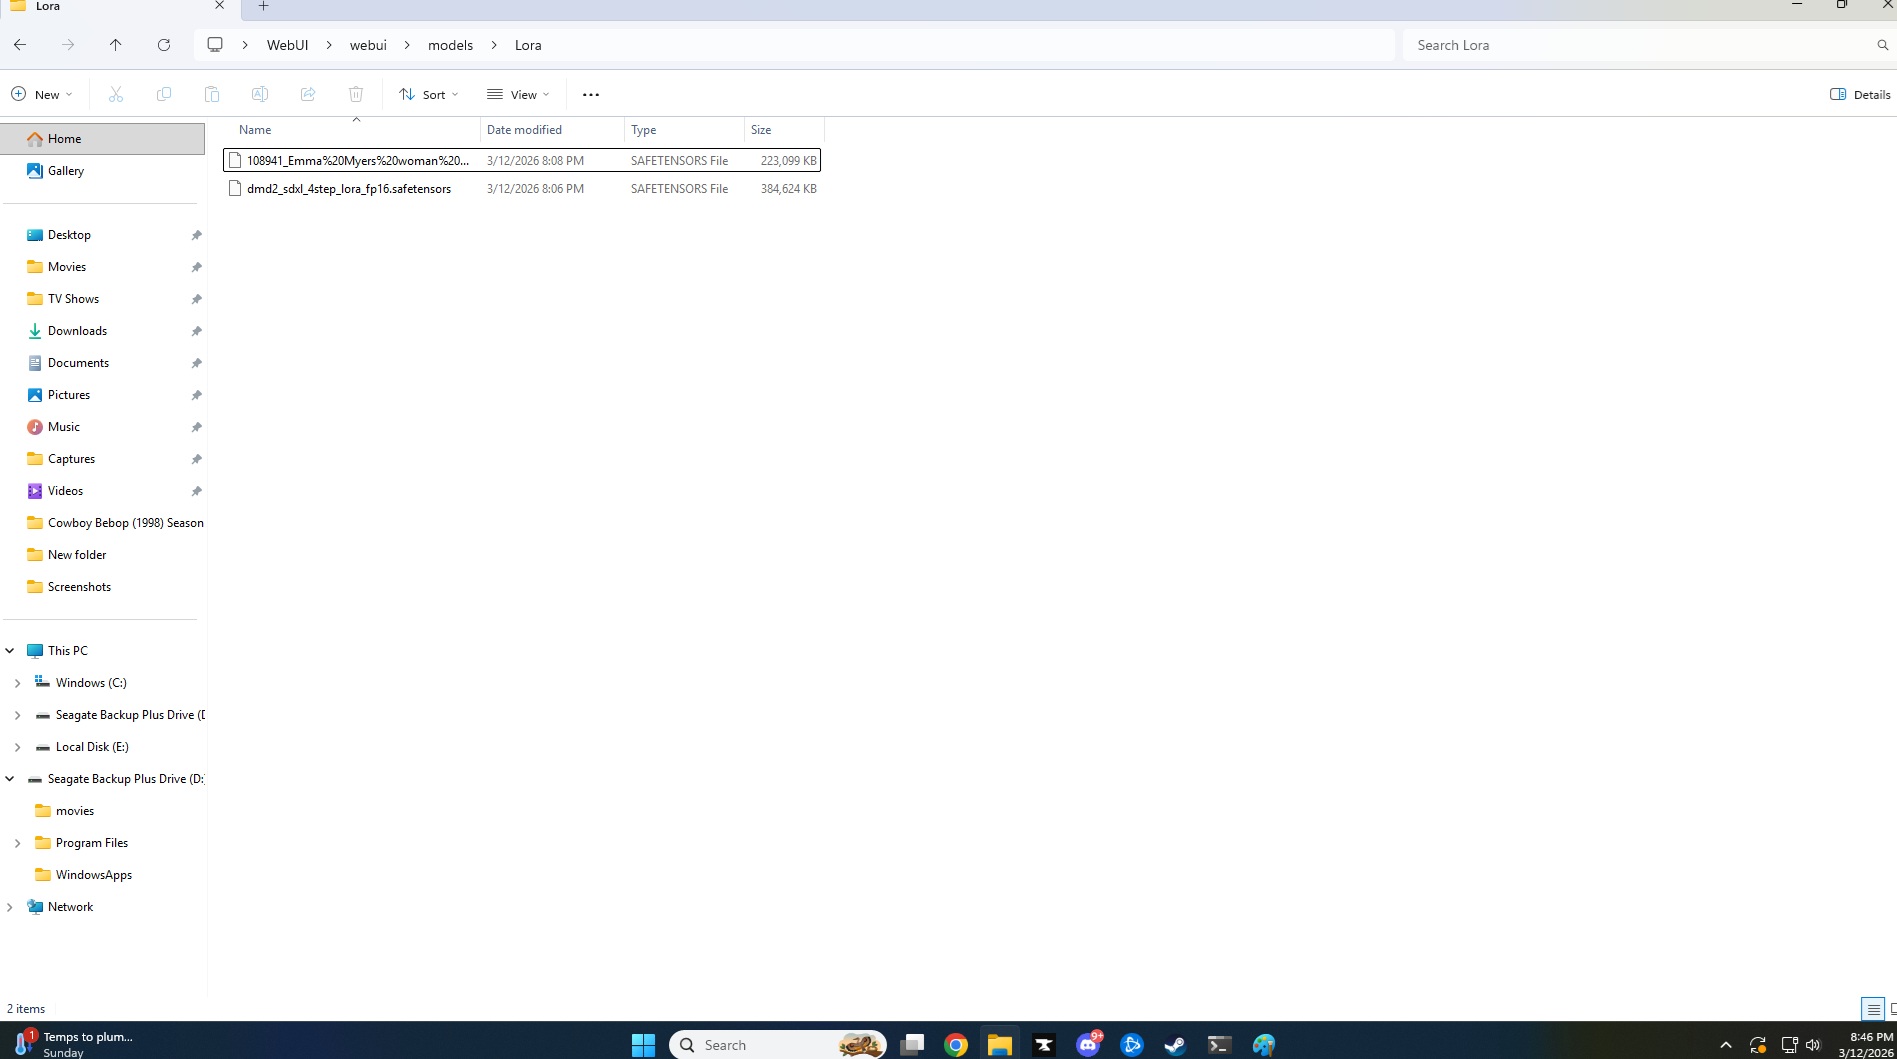
Task: Open a new tab with plus button
Action: tap(264, 6)
